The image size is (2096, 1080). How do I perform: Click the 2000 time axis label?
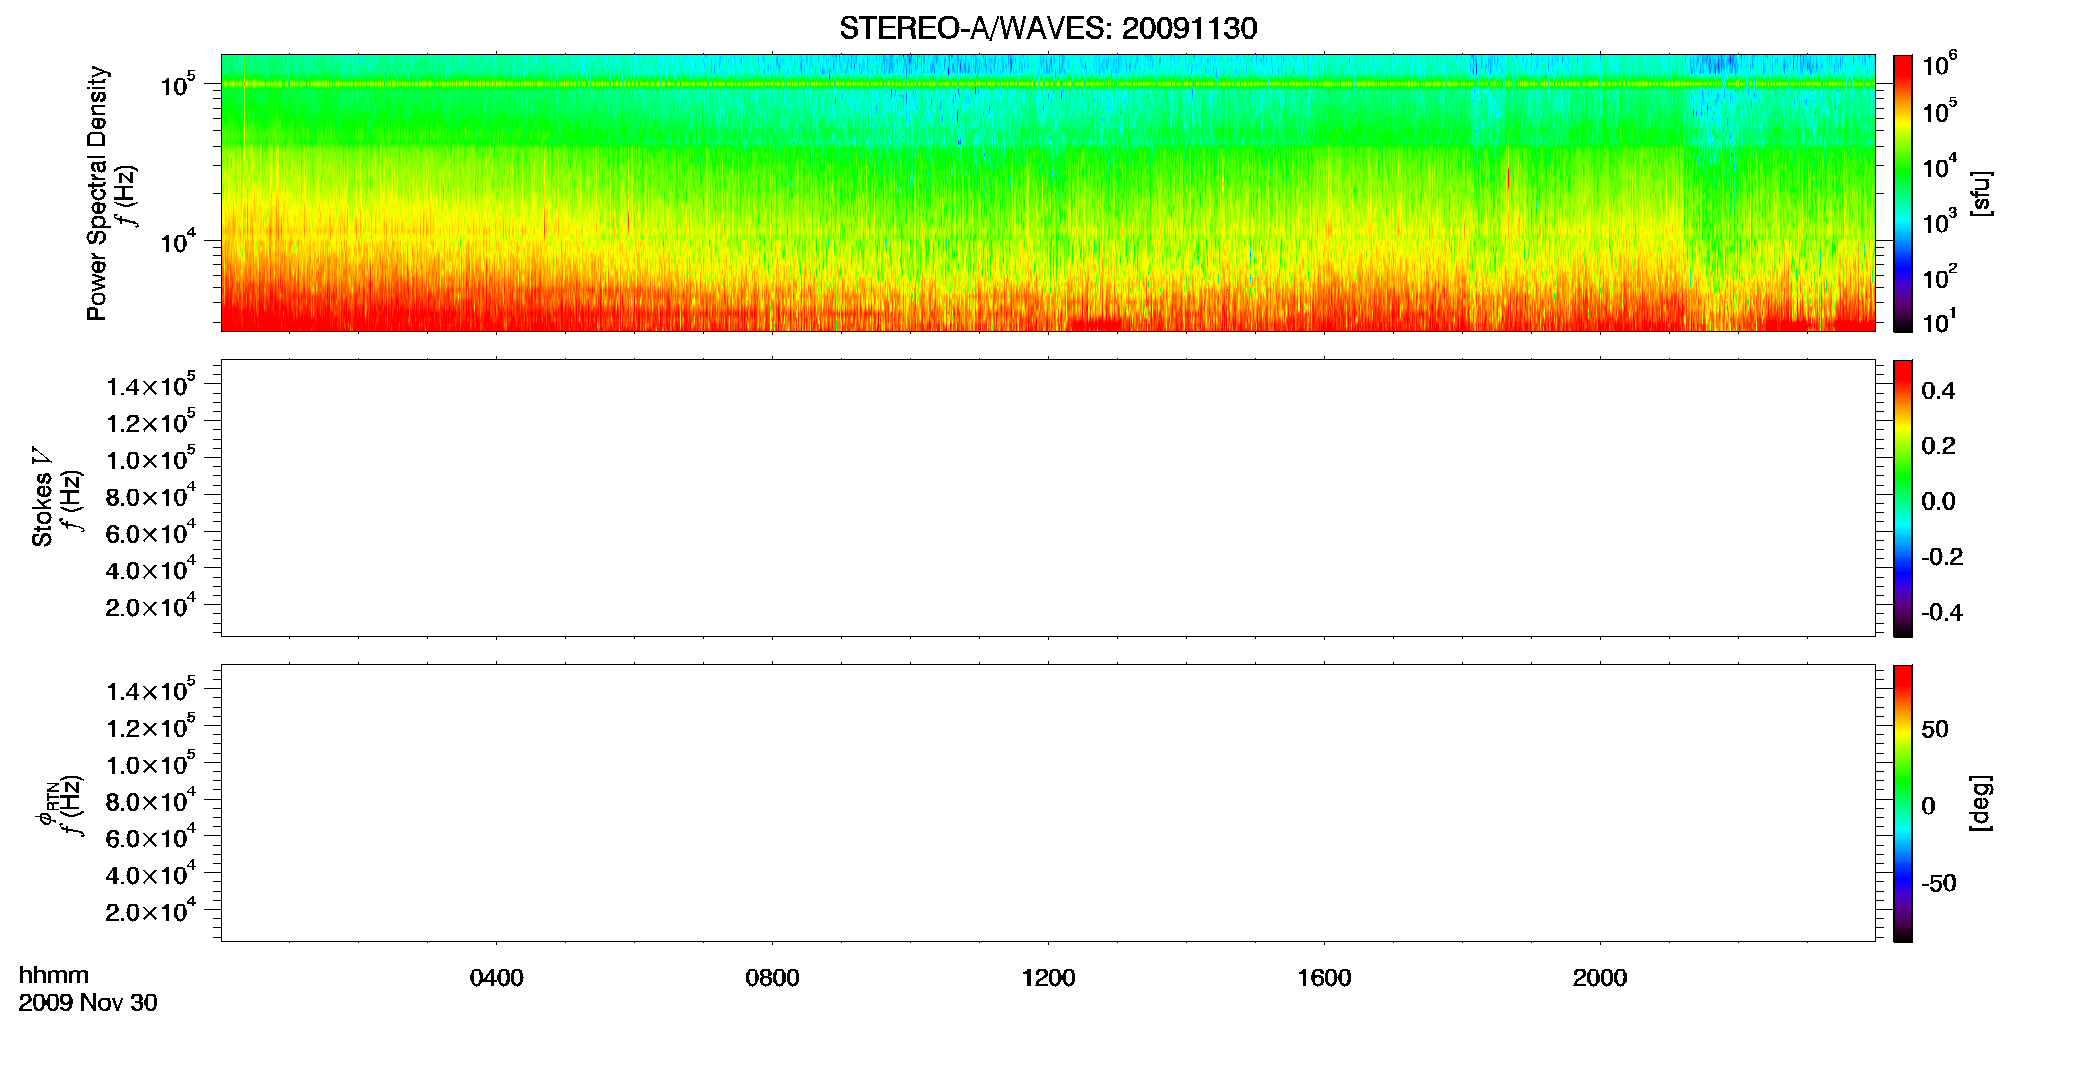pos(1600,978)
